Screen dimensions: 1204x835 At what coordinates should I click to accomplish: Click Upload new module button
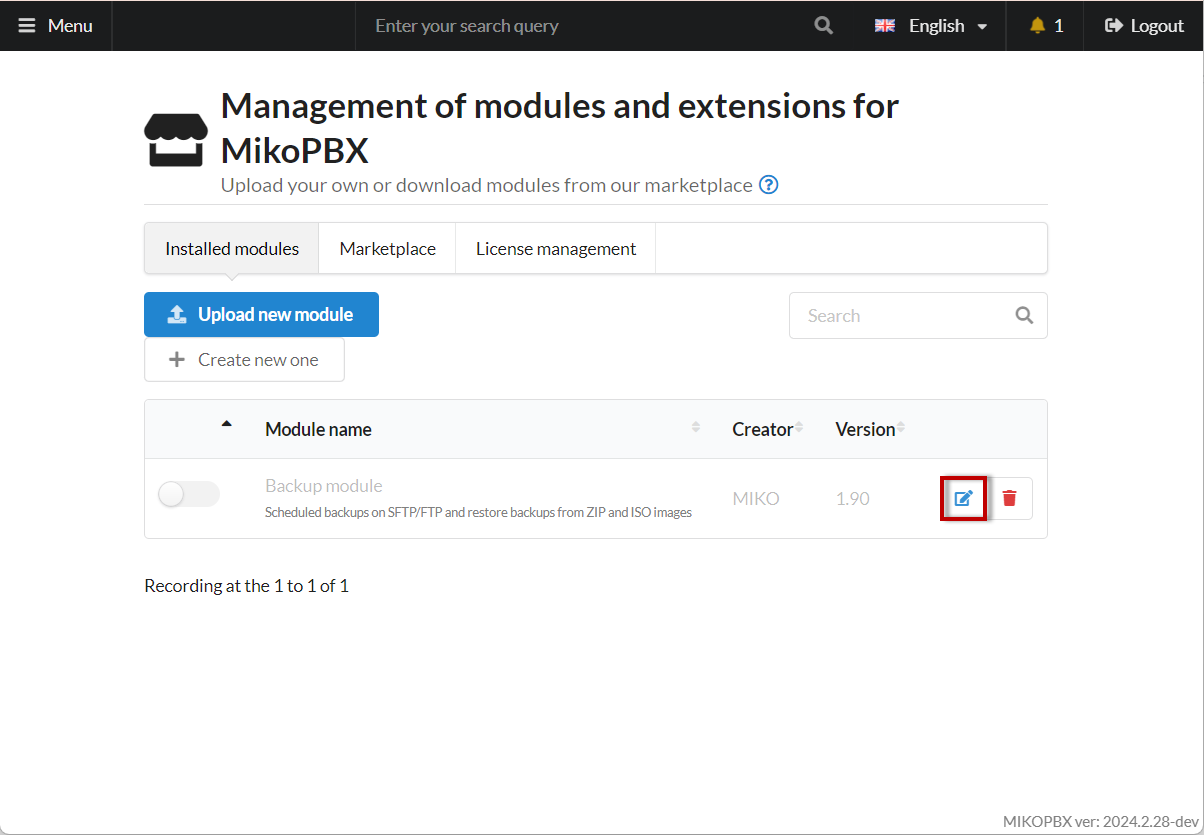[x=261, y=315]
